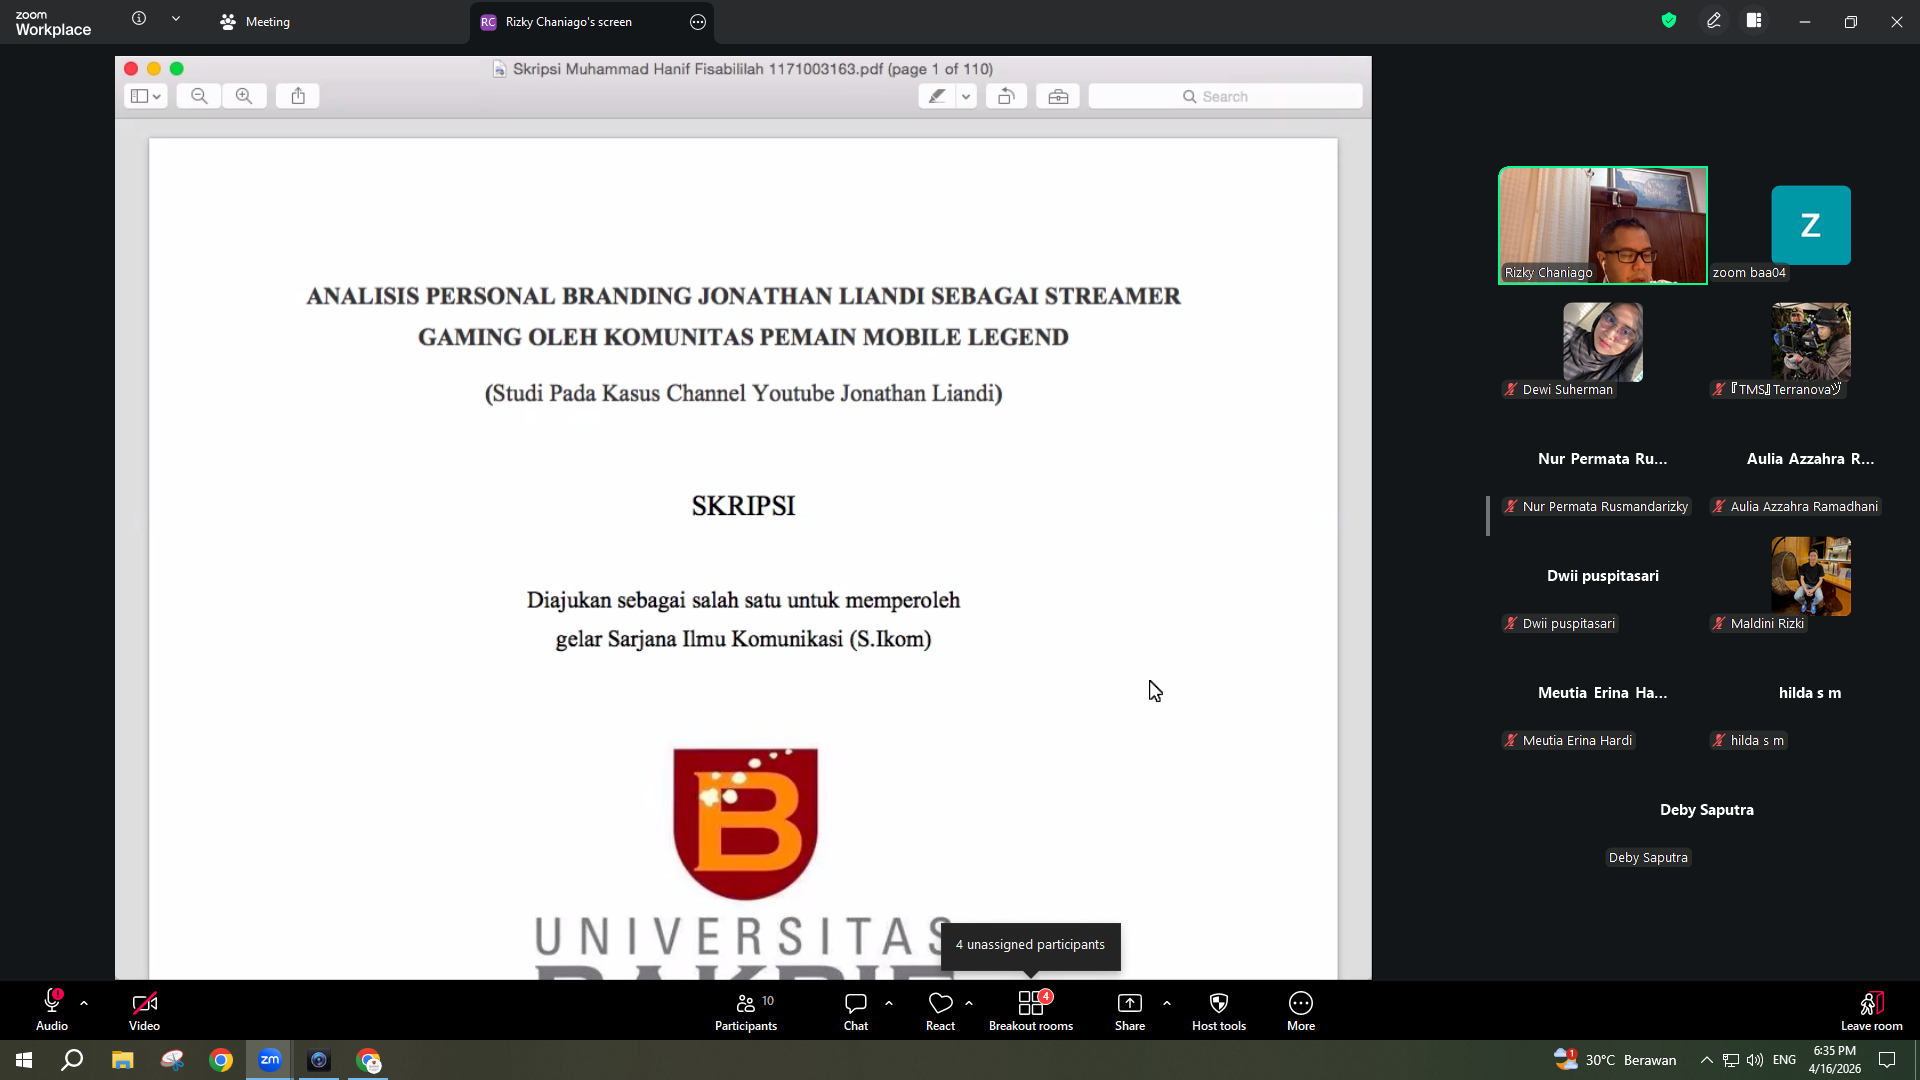Select Deby Saputra name label
Viewport: 1920px width, 1080px height.
[x=1648, y=858]
